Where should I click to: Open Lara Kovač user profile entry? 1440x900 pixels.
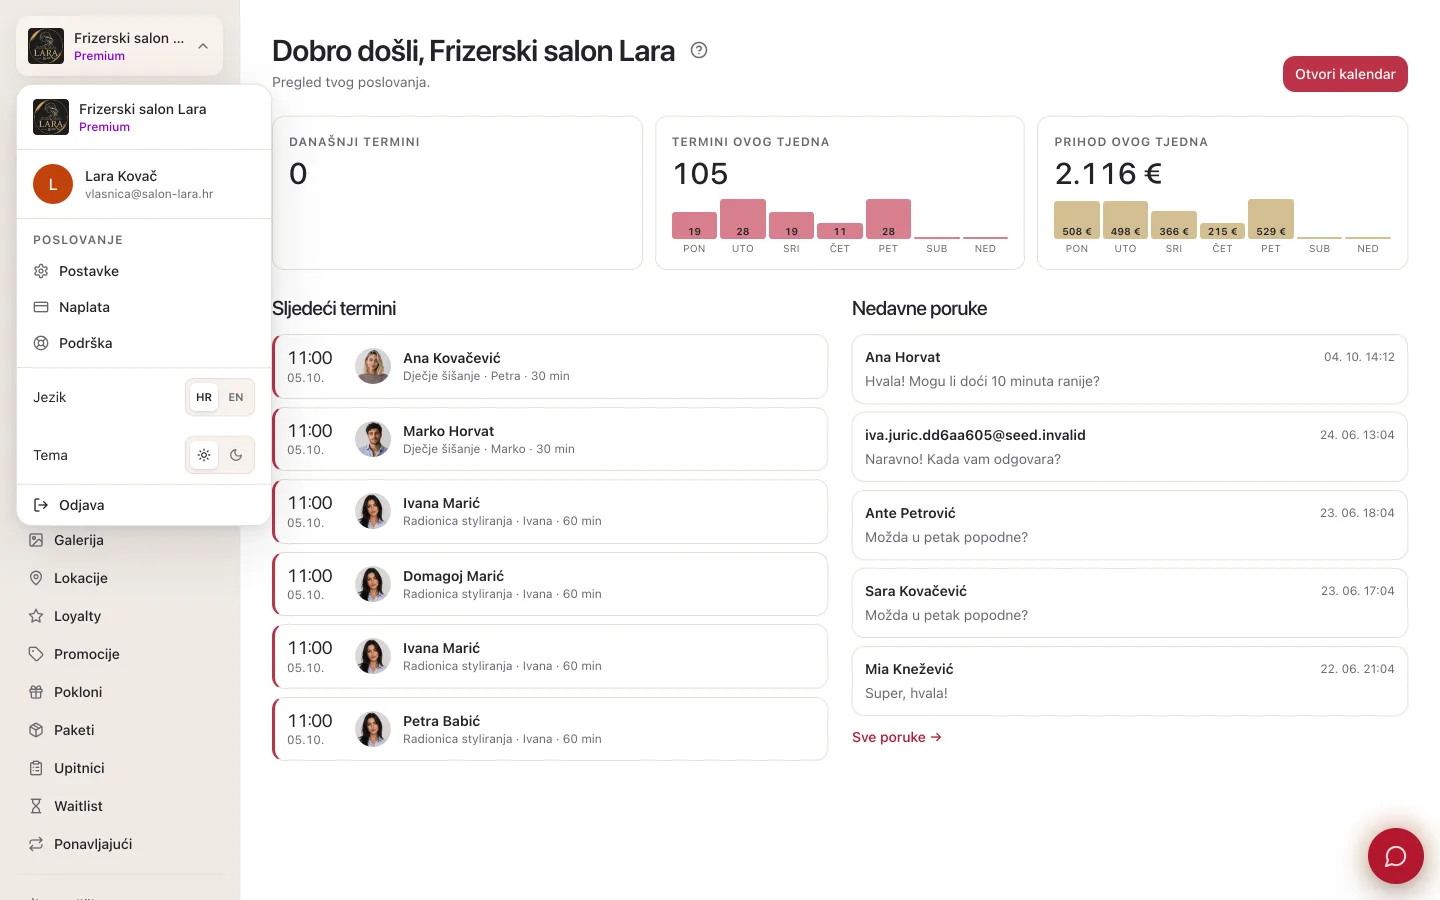click(144, 184)
